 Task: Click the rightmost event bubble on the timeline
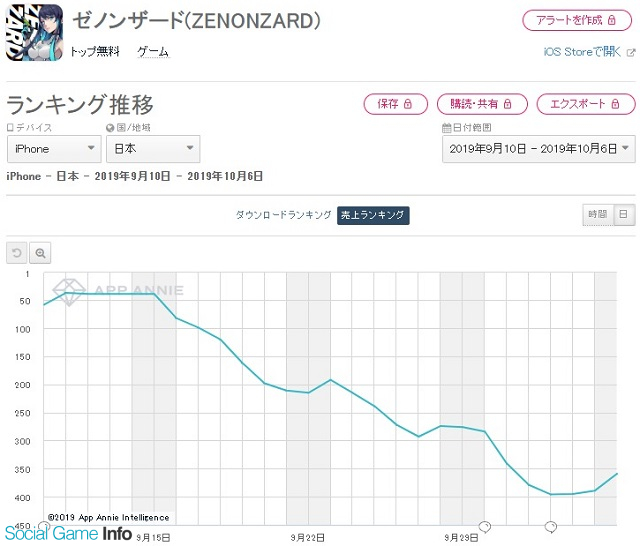tap(551, 527)
